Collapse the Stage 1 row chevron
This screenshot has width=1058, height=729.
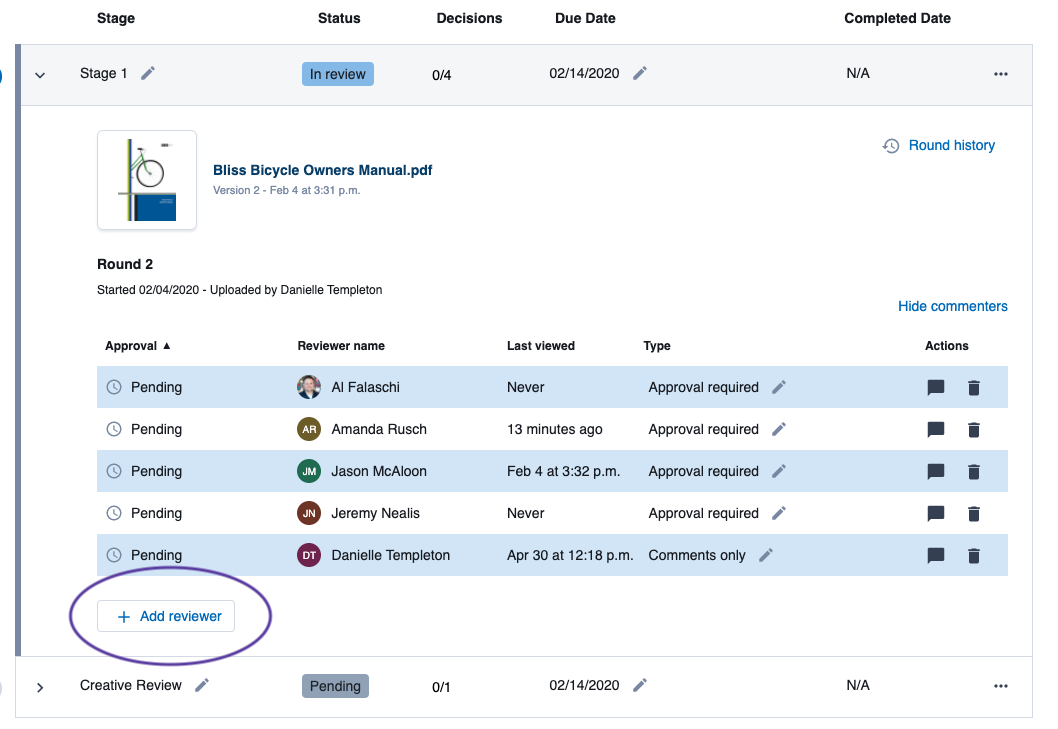40,75
